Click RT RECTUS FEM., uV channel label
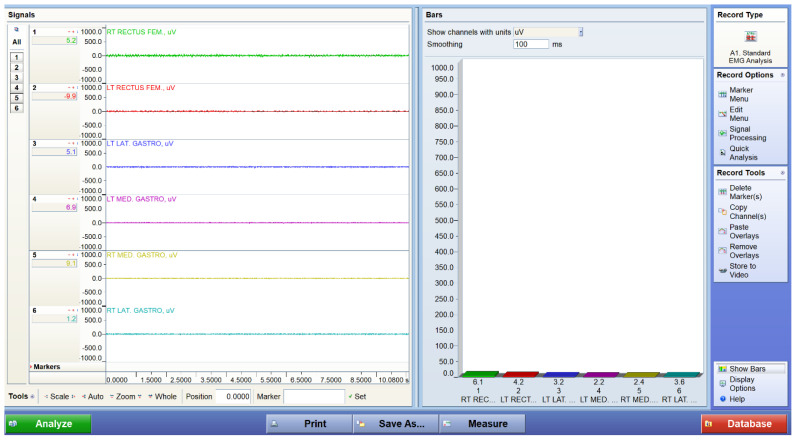This screenshot has width=796, height=440. (142, 31)
